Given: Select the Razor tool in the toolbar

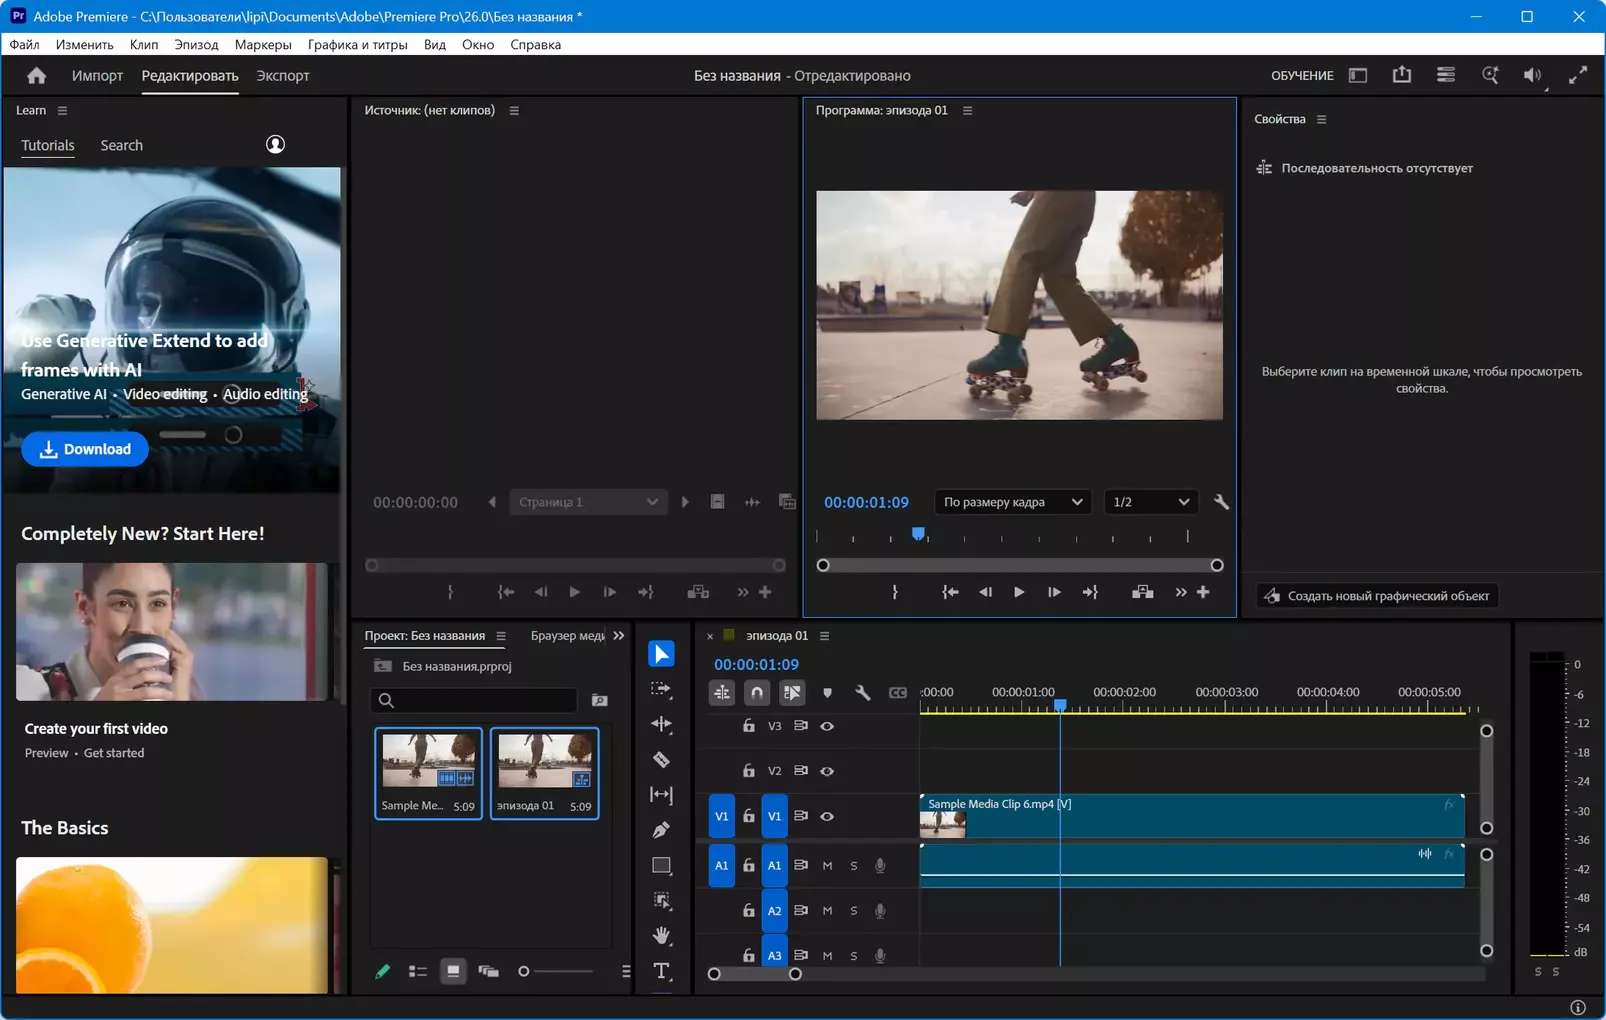Looking at the screenshot, I should click(x=661, y=760).
